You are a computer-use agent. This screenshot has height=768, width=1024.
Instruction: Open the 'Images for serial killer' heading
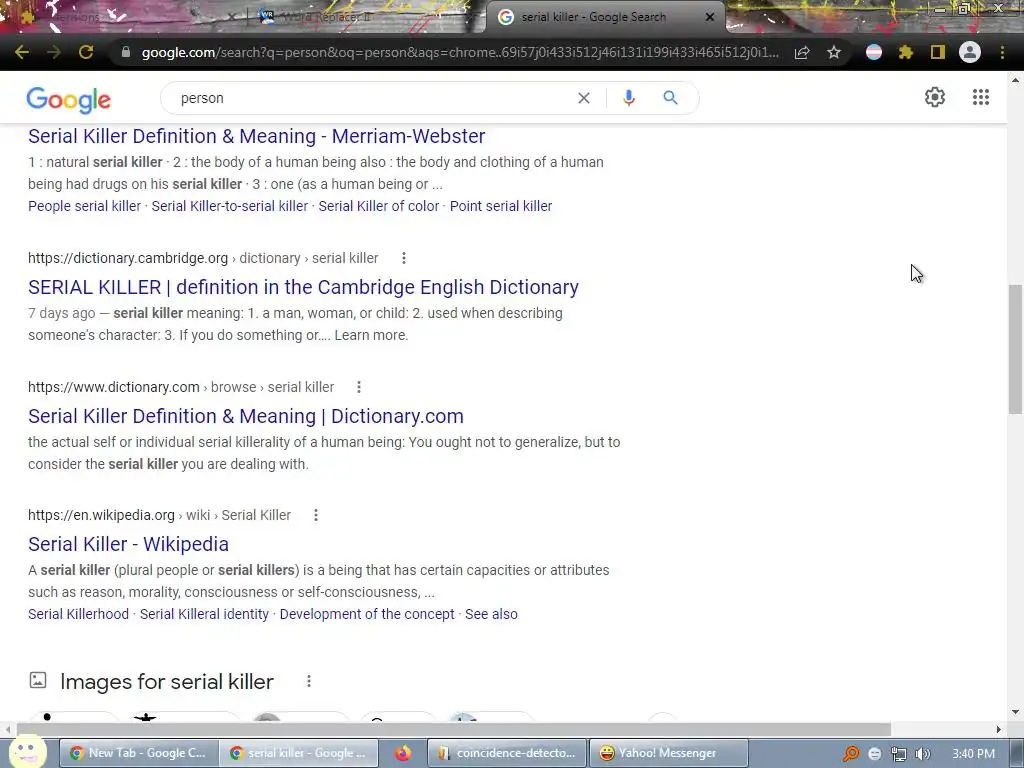click(167, 682)
